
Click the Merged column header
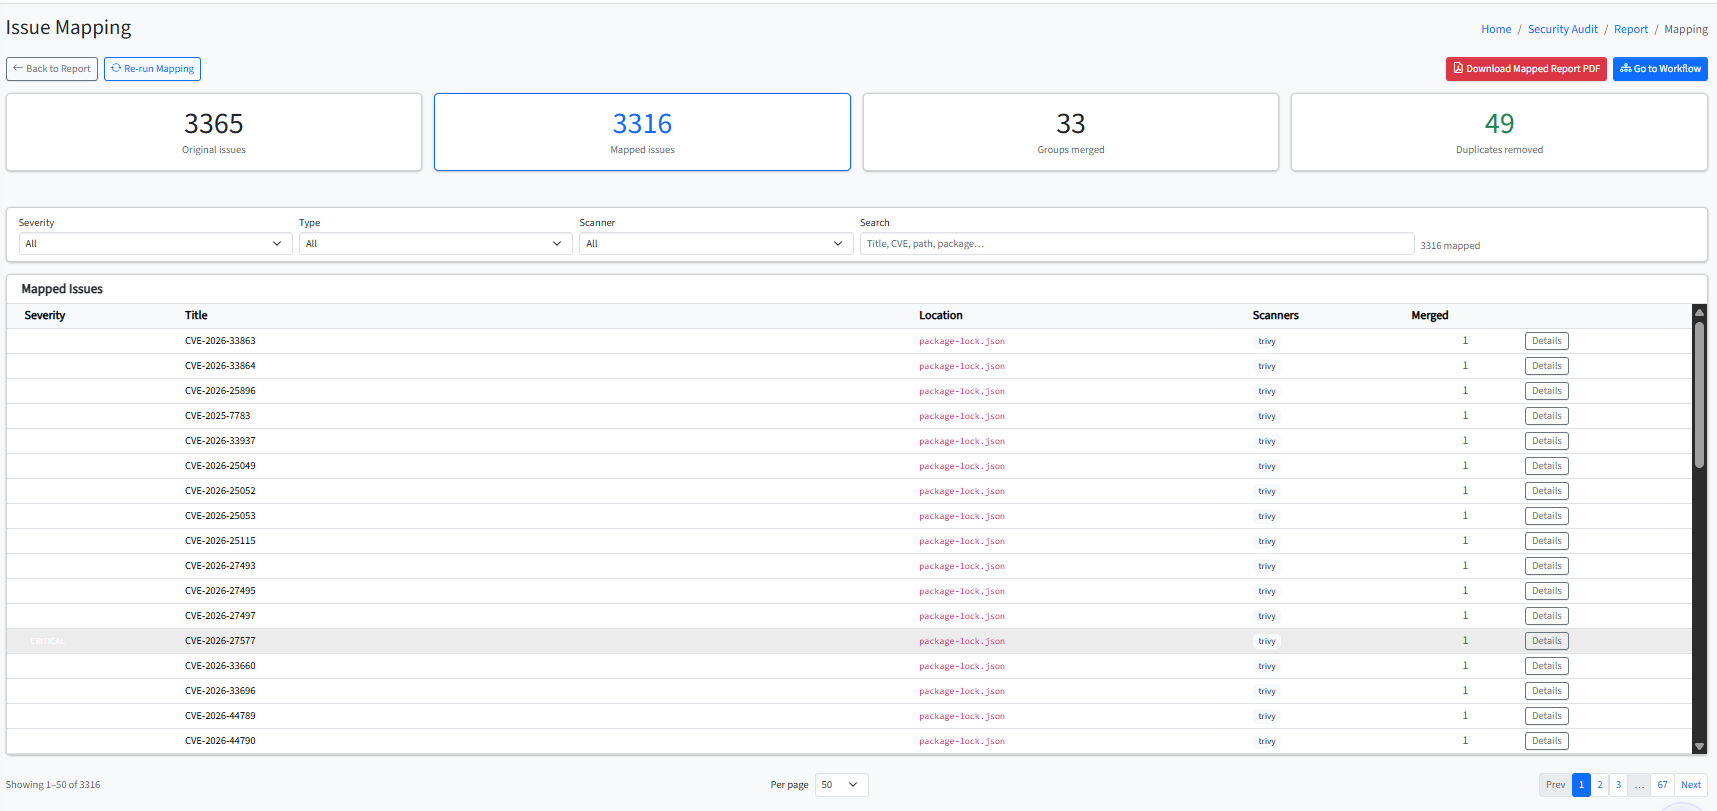(1430, 315)
